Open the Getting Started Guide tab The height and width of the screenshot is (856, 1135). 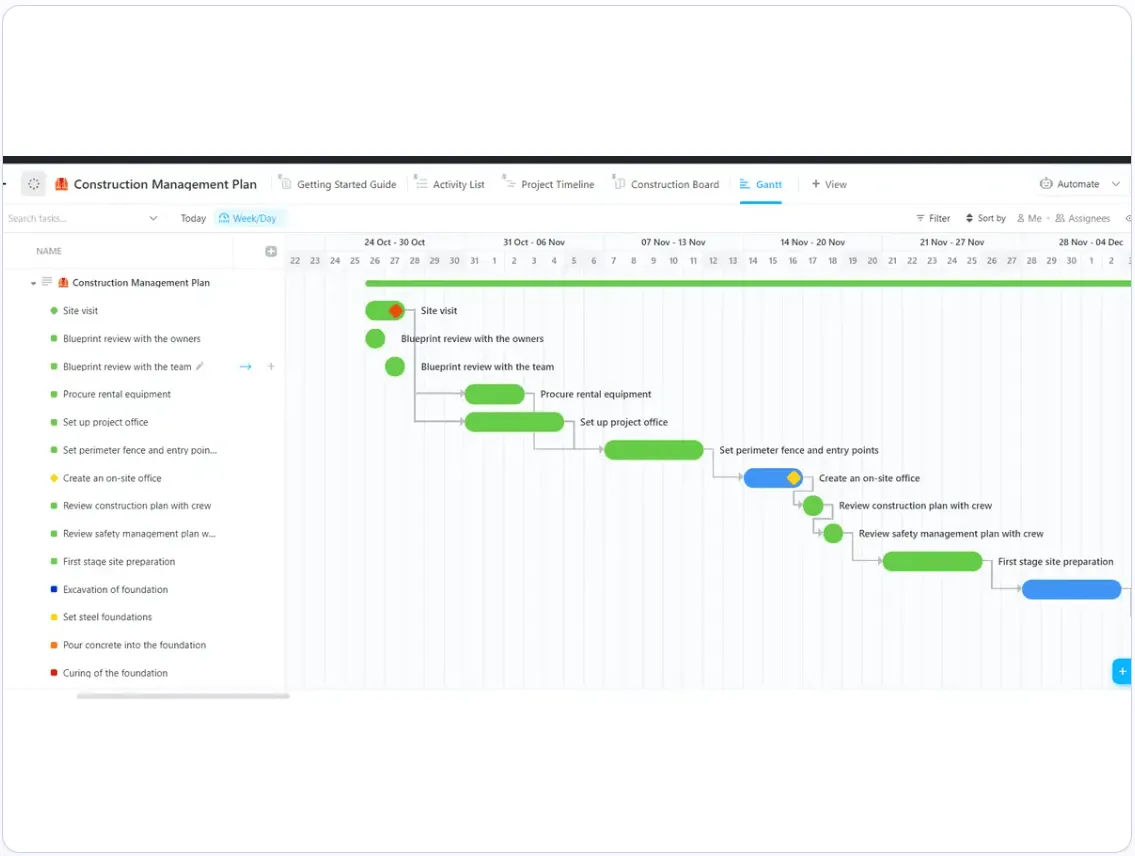[x=338, y=184]
